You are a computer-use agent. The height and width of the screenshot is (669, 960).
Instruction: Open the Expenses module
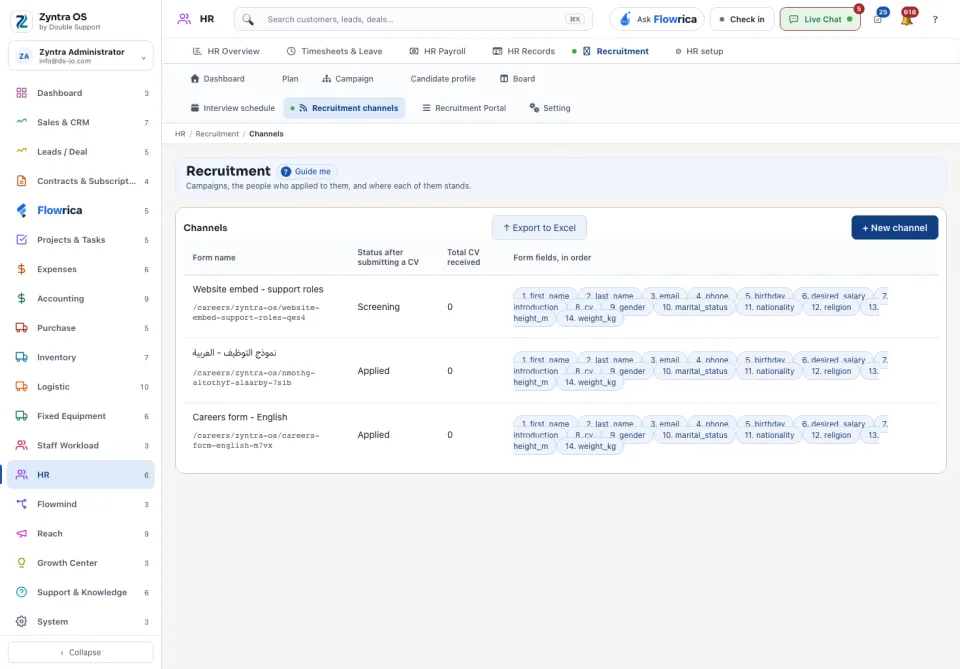[80, 269]
